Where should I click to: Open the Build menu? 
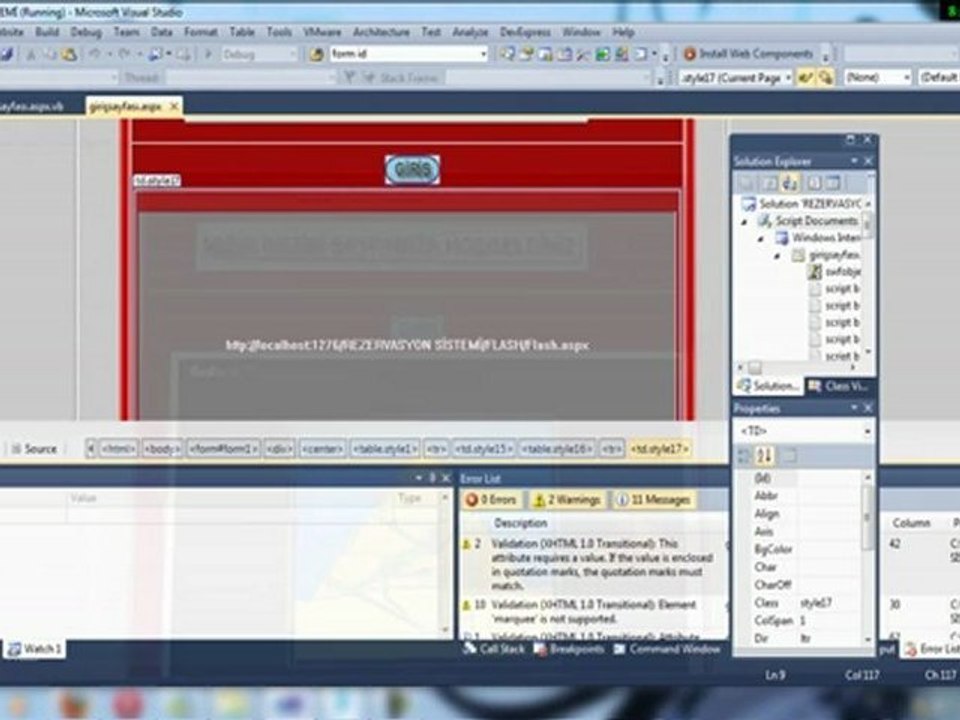(x=47, y=32)
